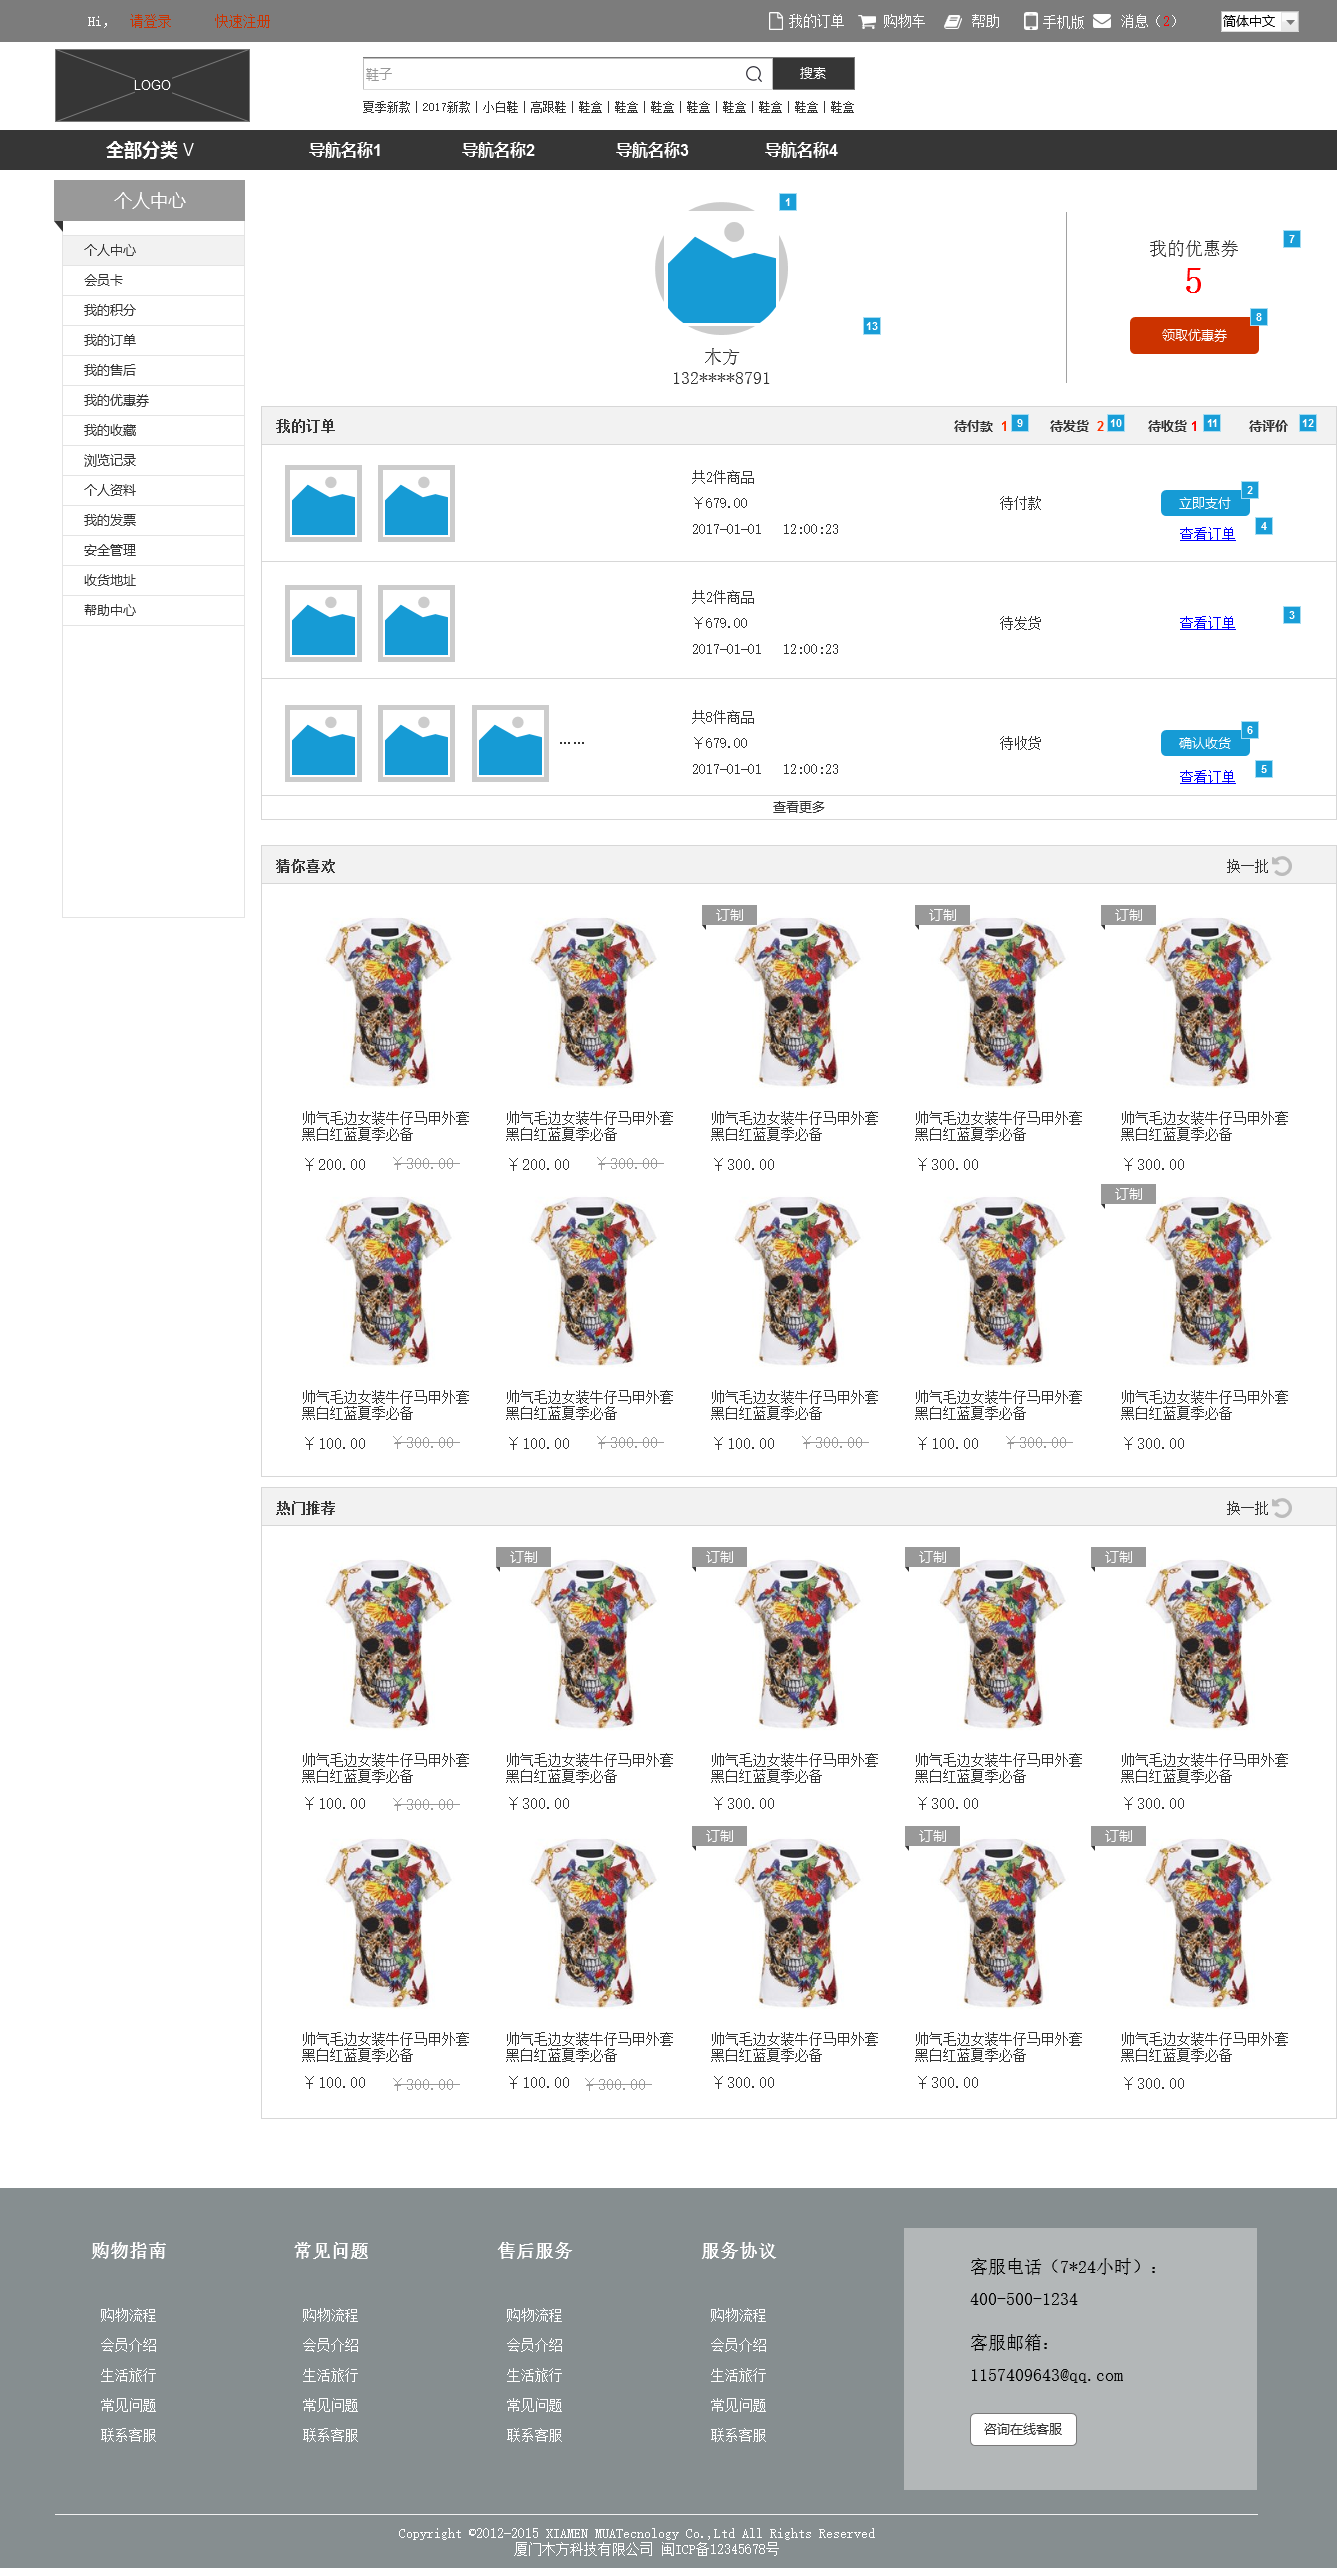Open the 简体中文 language dropdown
The image size is (1337, 2568).
pos(1259,22)
